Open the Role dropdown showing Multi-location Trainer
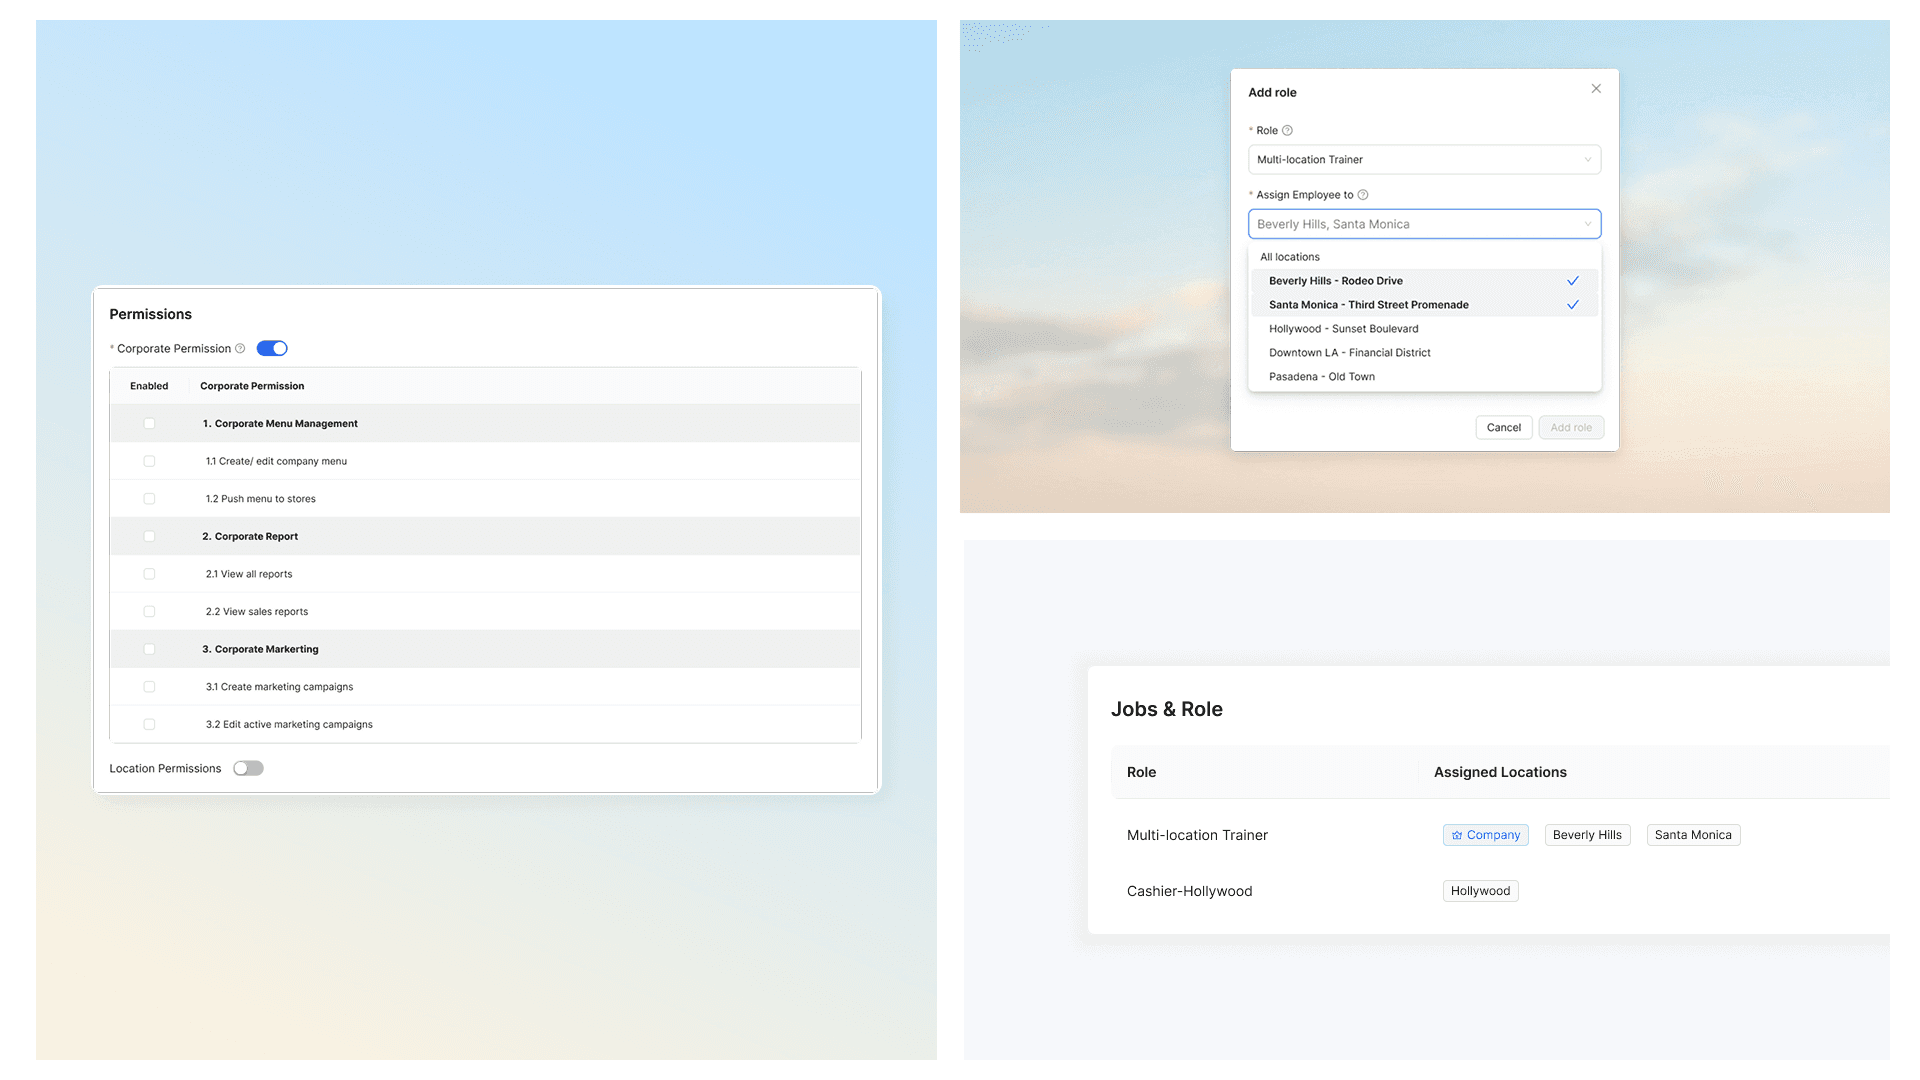The image size is (1920, 1080). pyautogui.click(x=1423, y=160)
